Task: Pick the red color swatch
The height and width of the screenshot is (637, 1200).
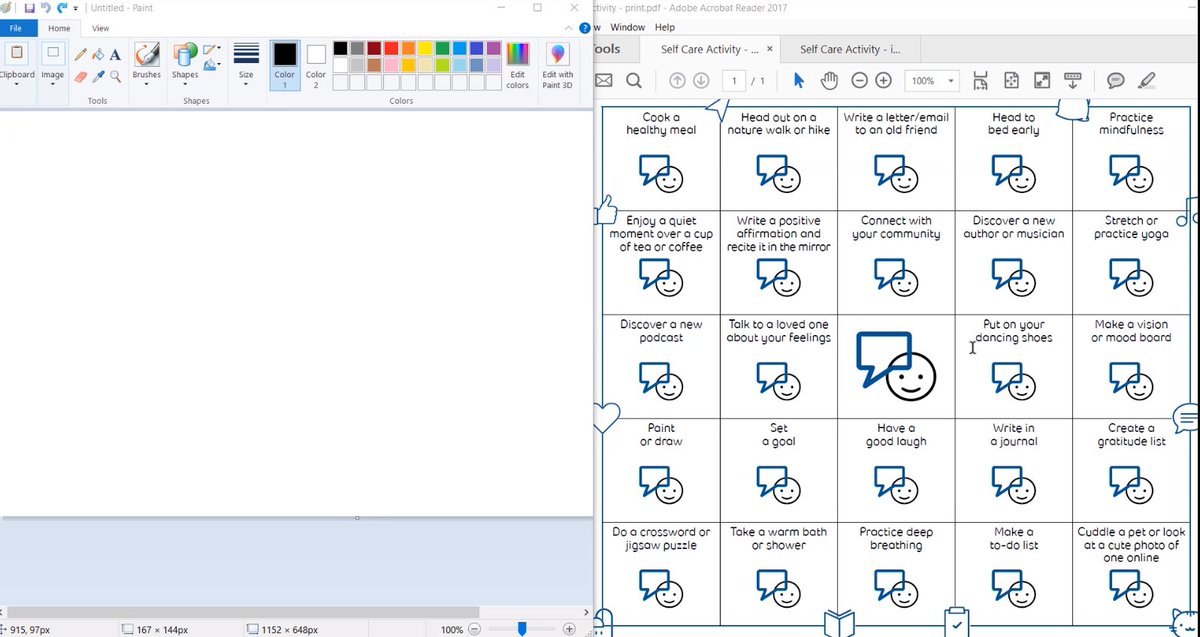Action: (x=390, y=48)
